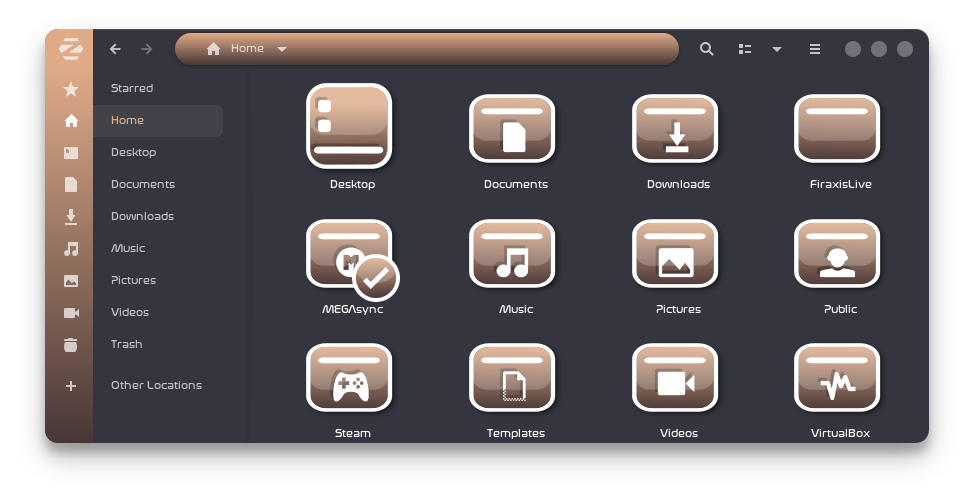Screen dimensions: 974x504
Task: Click the "Public" folder name
Action: 840,309
